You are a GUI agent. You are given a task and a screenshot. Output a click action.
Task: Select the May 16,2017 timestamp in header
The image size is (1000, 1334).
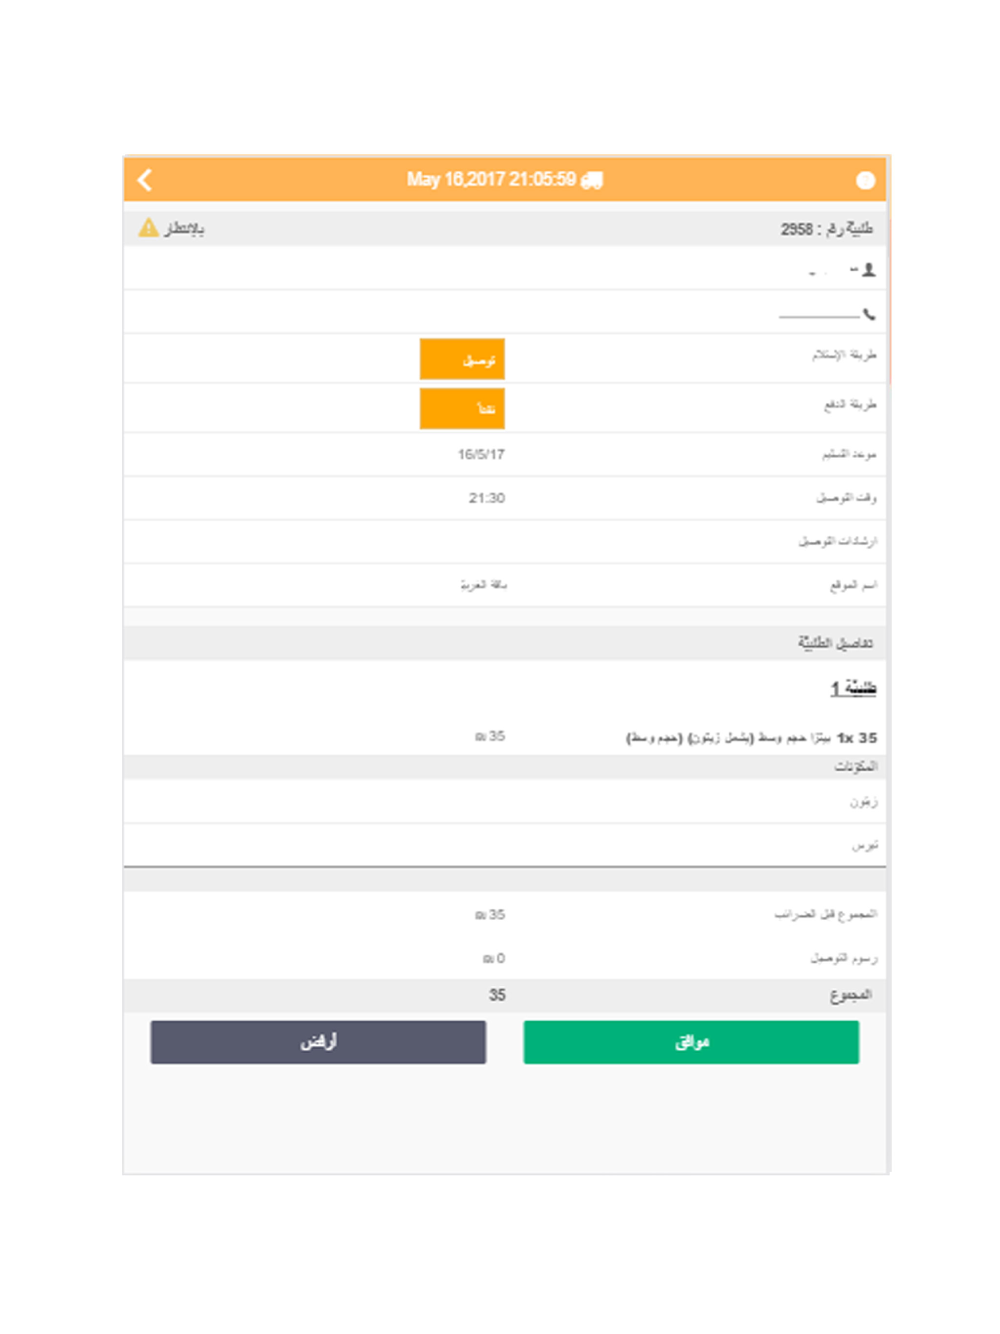point(490,180)
